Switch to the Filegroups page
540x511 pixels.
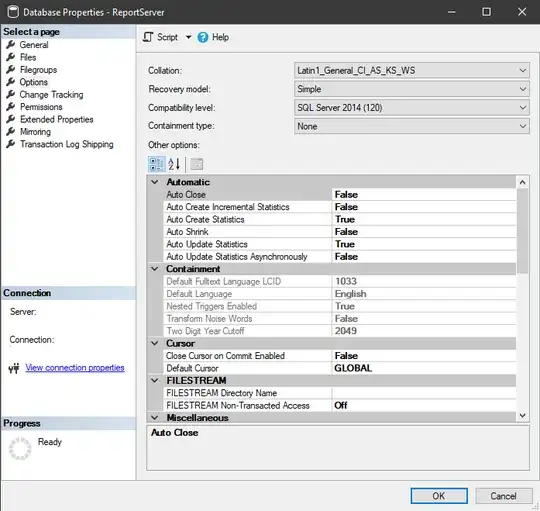(38, 70)
